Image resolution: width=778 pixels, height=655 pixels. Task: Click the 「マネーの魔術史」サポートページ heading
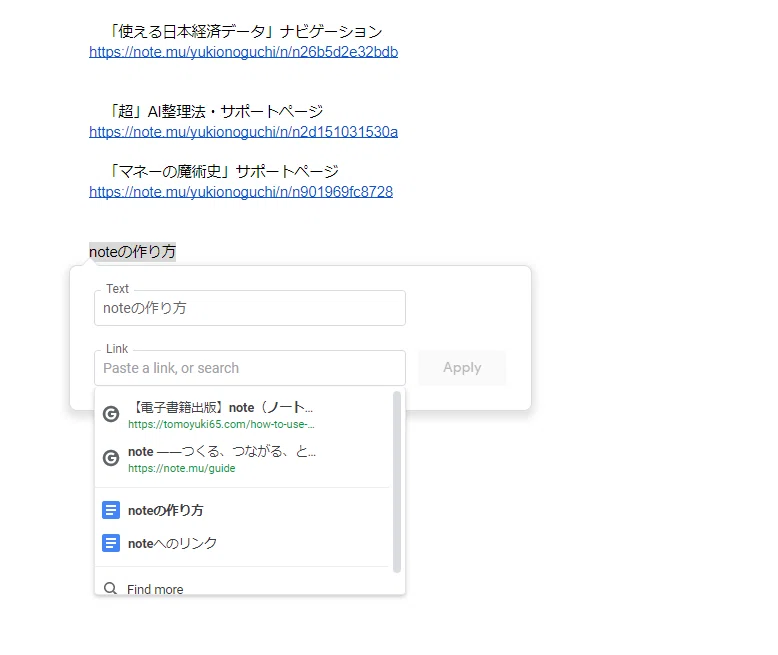(223, 172)
